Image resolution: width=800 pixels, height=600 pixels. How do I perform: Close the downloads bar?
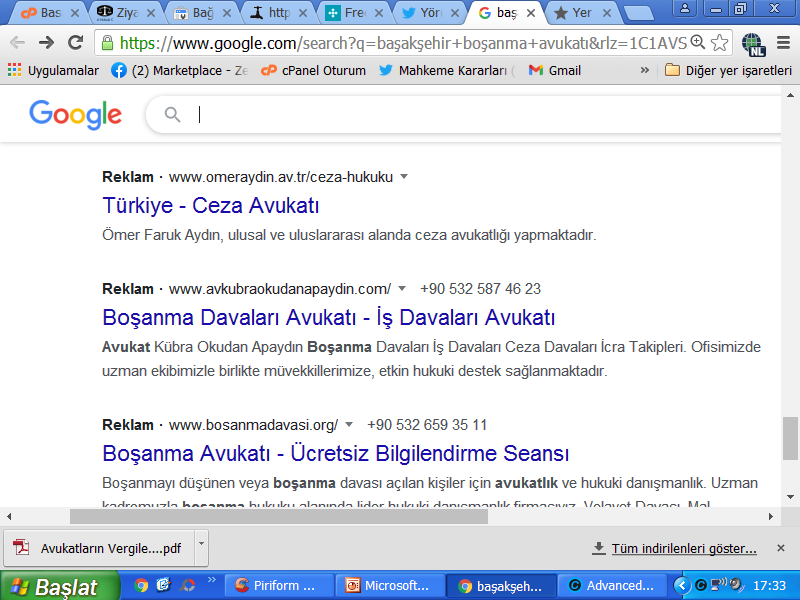pyautogui.click(x=781, y=548)
